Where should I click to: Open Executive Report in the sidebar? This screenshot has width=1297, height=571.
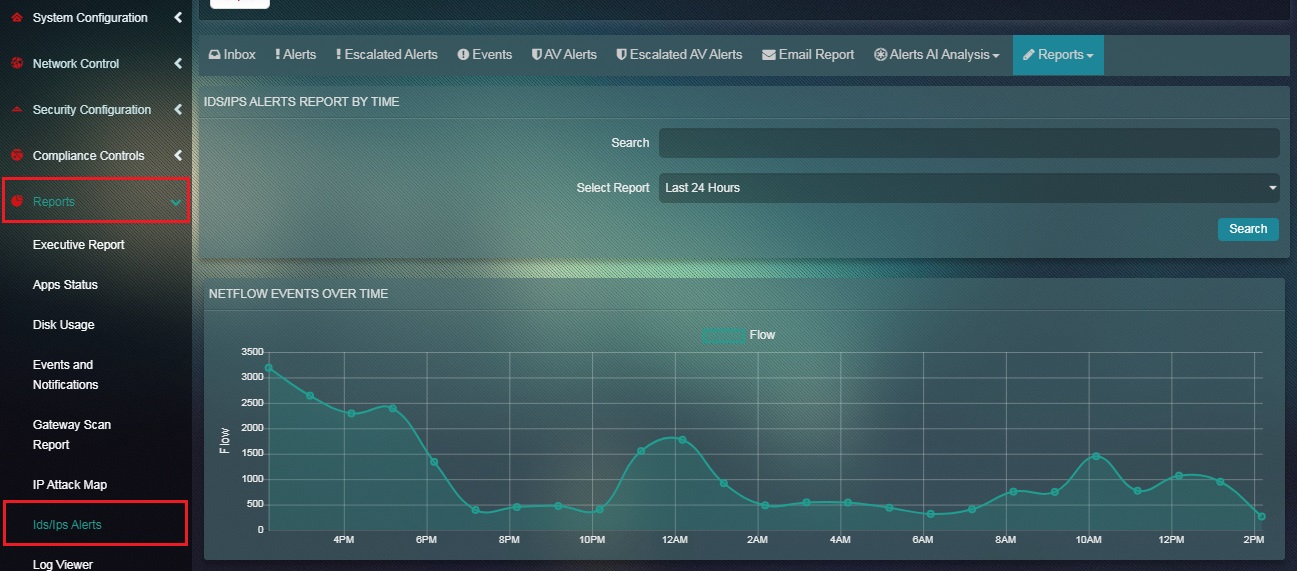(79, 245)
